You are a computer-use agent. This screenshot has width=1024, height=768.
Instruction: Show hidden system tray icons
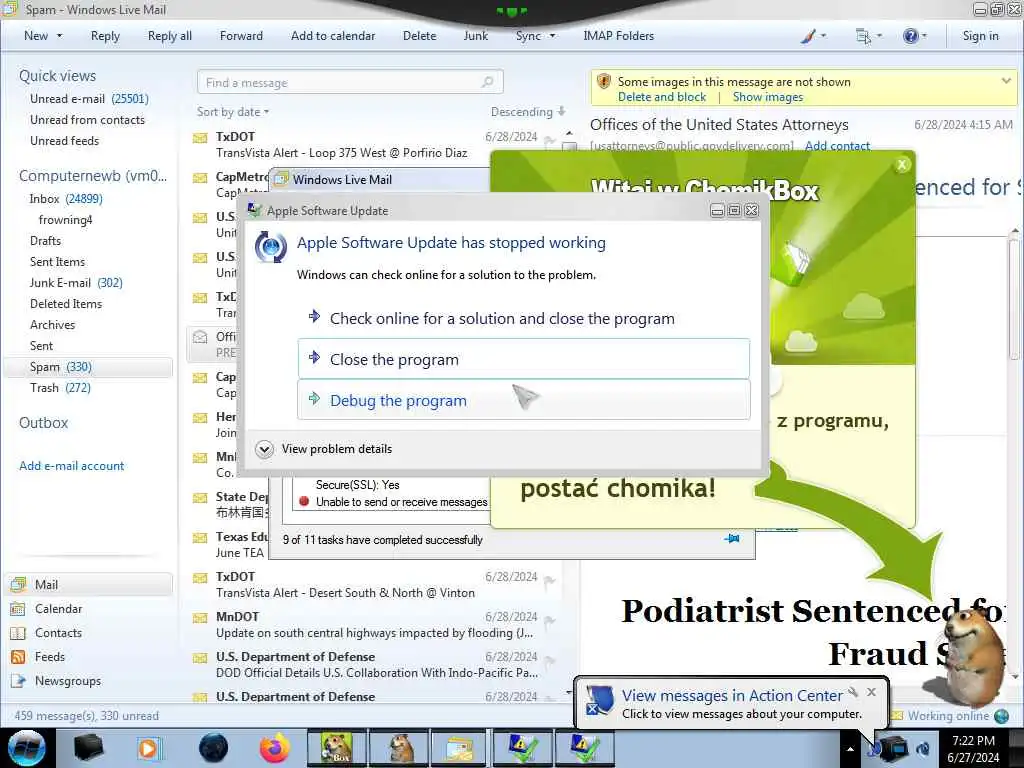[850, 749]
